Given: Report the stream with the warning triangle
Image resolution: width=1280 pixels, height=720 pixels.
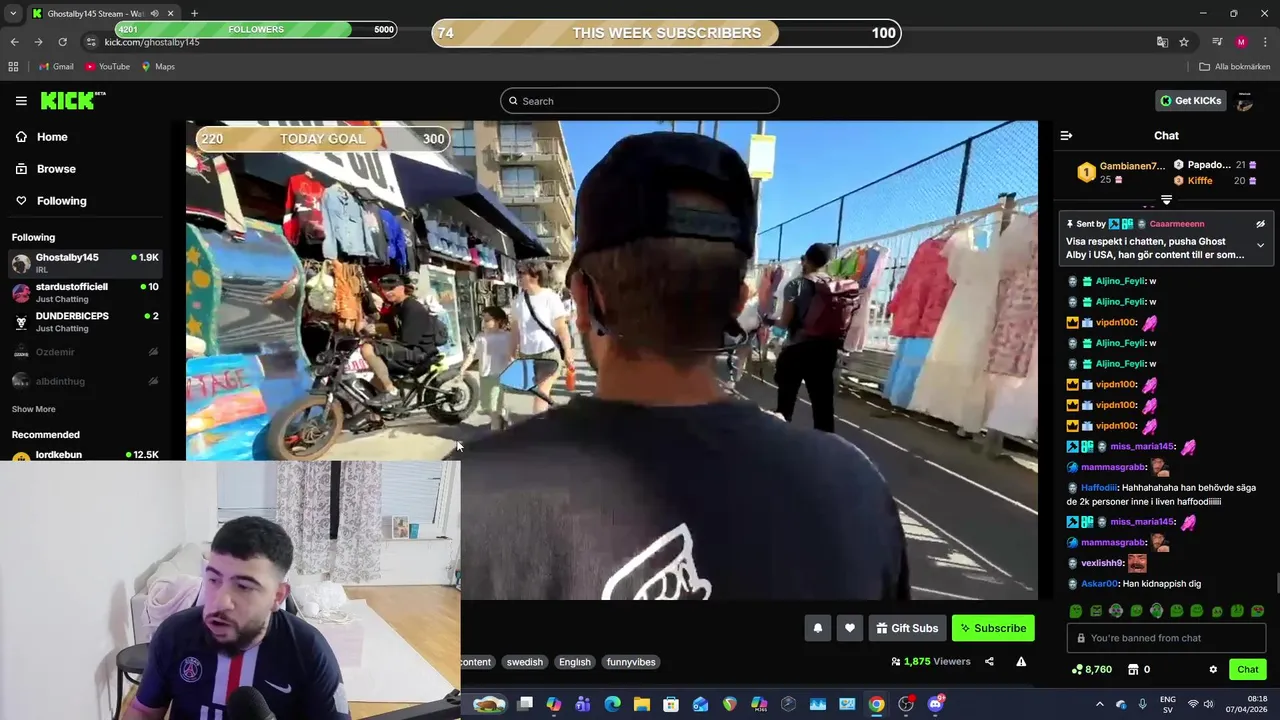Looking at the screenshot, I should 1021,661.
